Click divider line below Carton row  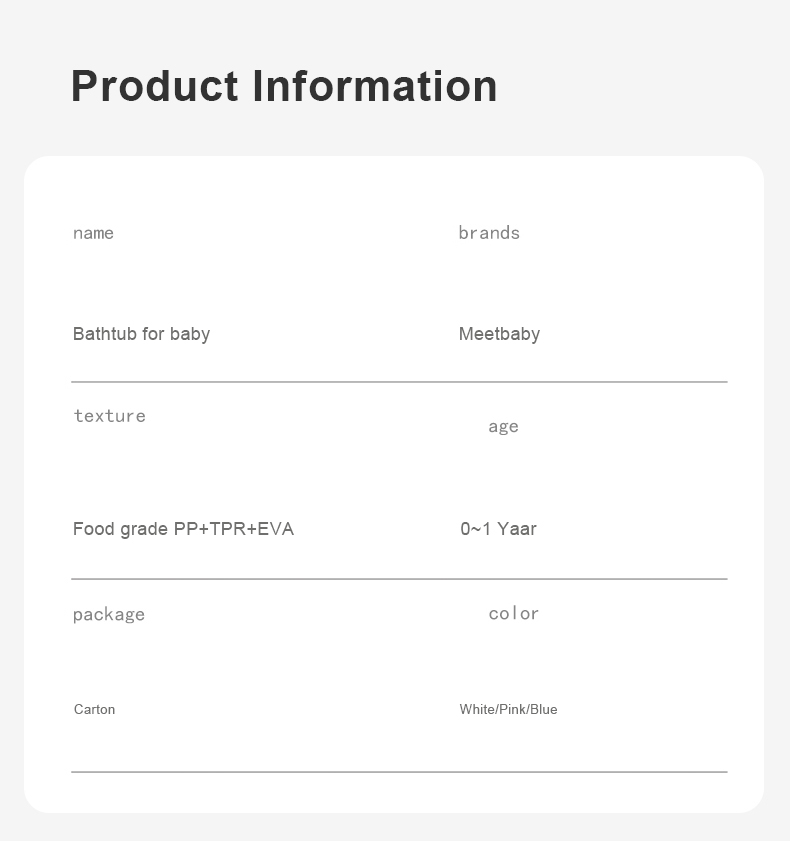point(400,772)
